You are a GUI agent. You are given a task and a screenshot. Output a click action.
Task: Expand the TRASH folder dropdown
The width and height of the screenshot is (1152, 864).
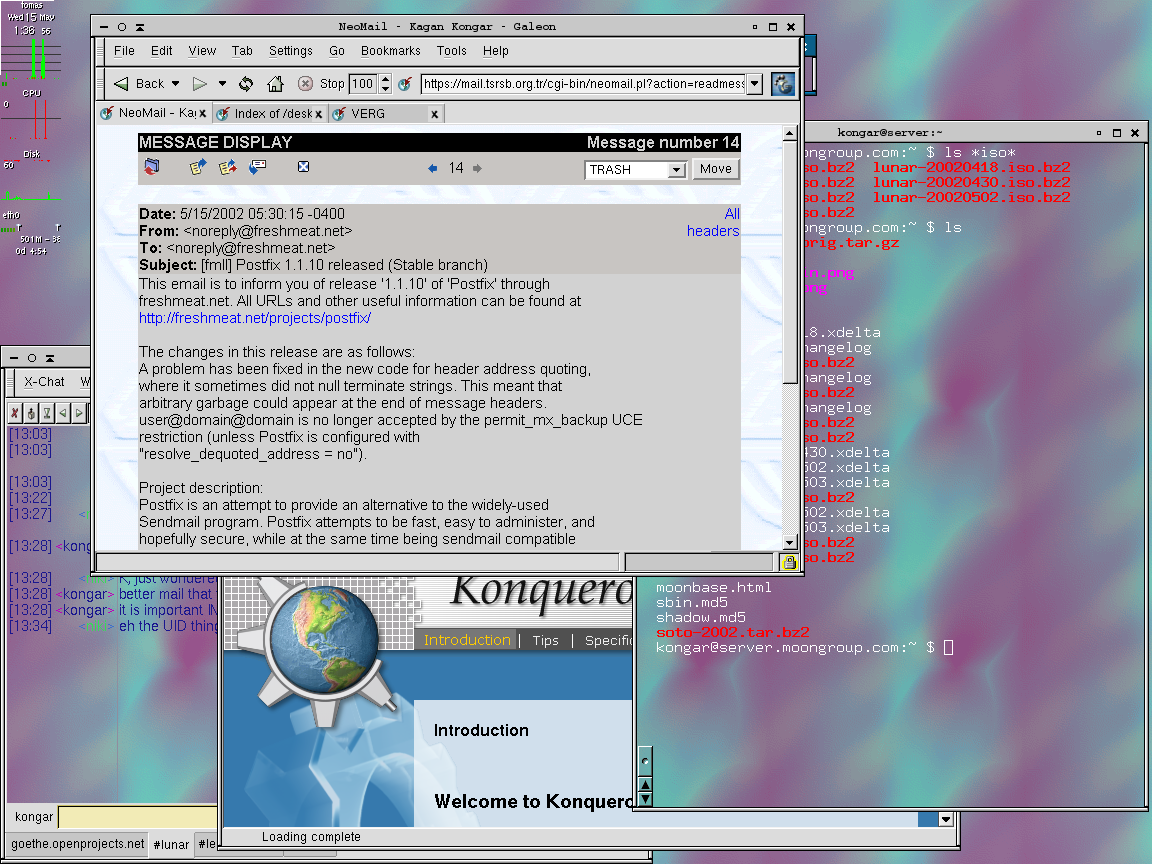click(x=676, y=170)
